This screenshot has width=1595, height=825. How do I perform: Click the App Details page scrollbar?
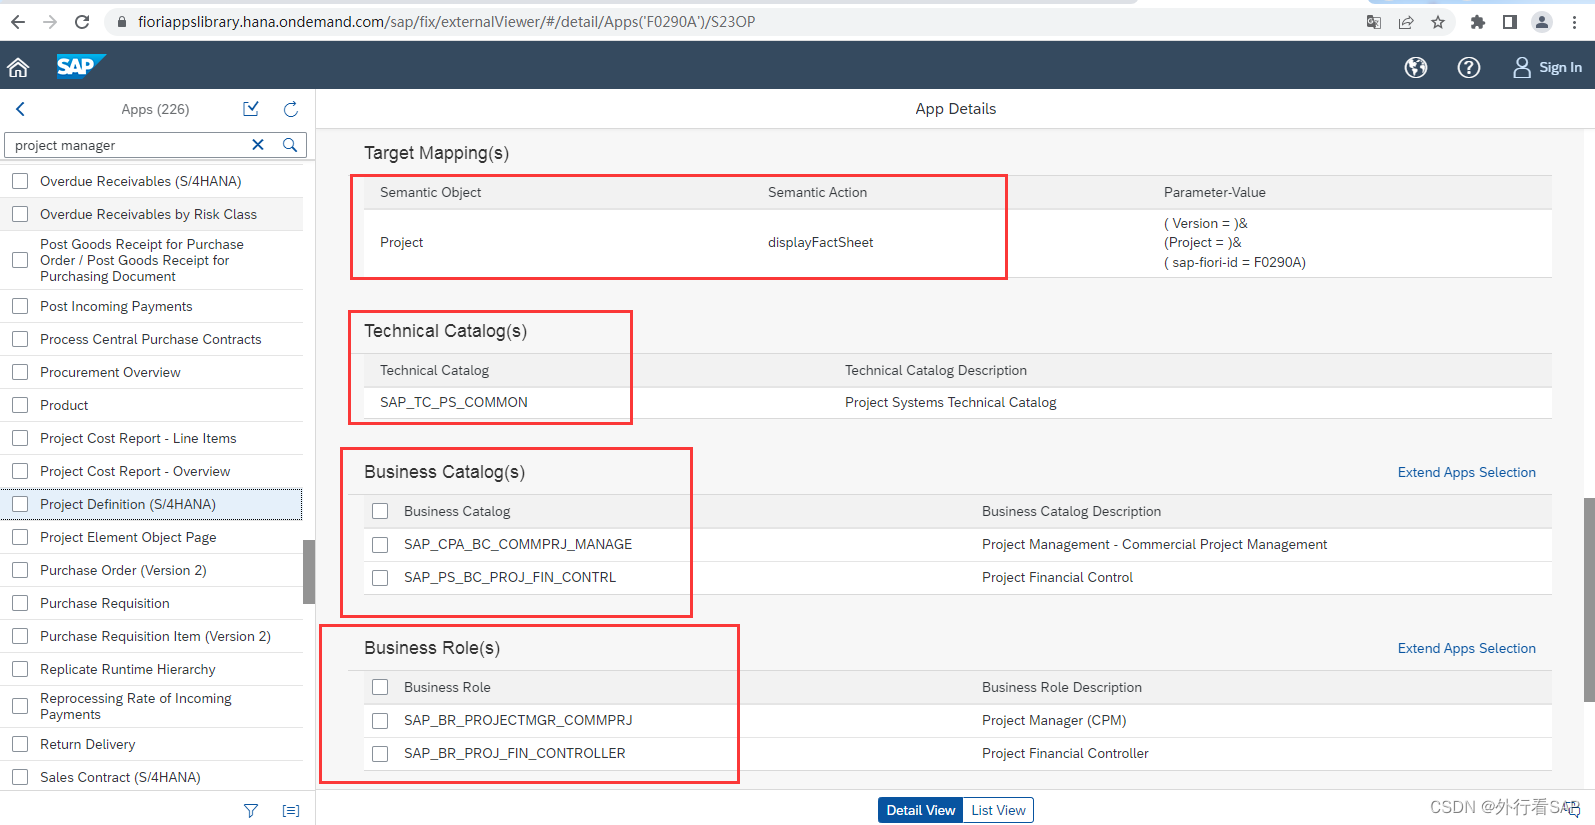pyautogui.click(x=1589, y=600)
